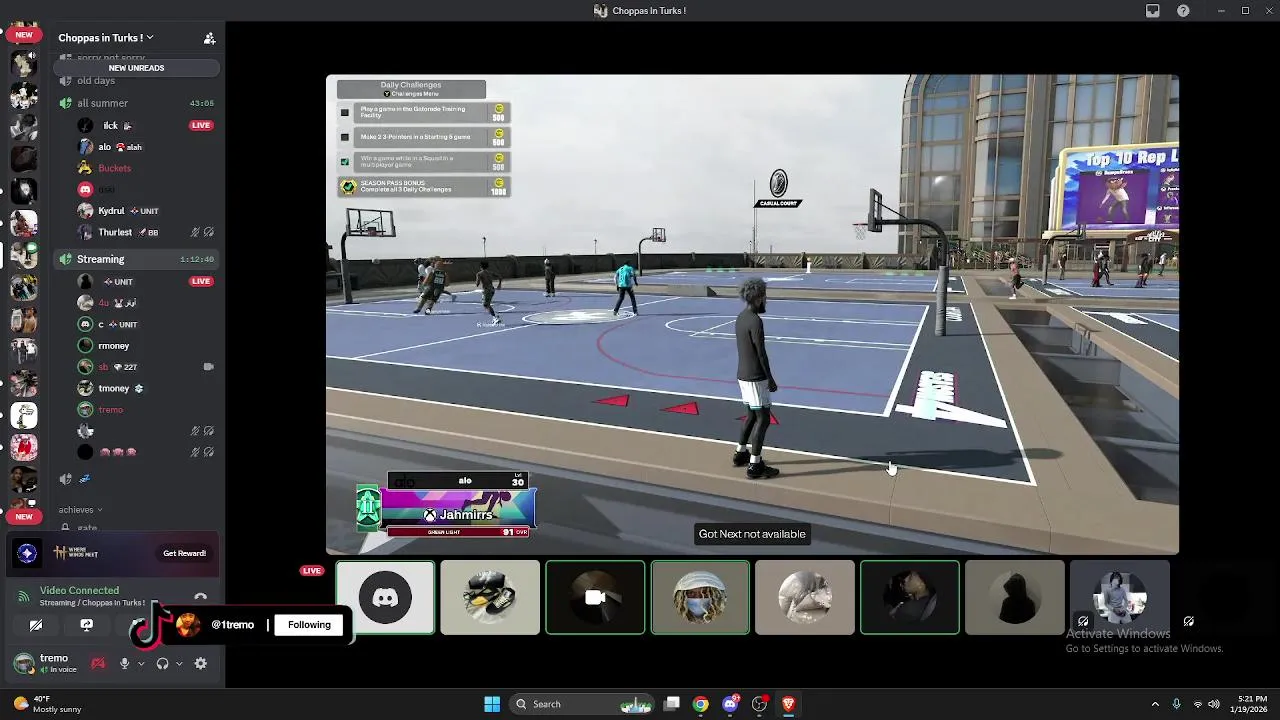The image size is (1280, 720).
Task: Click user 'tmoney' in Streaming channel
Action: coord(113,388)
